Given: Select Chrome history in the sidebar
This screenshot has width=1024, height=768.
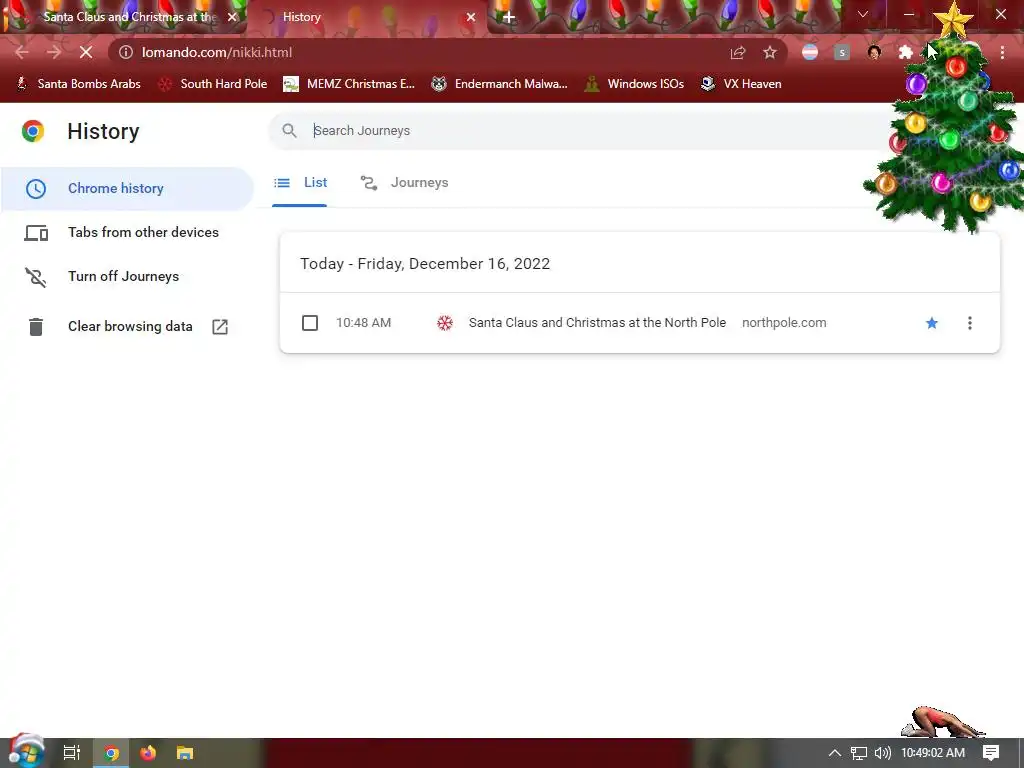Looking at the screenshot, I should point(127,189).
